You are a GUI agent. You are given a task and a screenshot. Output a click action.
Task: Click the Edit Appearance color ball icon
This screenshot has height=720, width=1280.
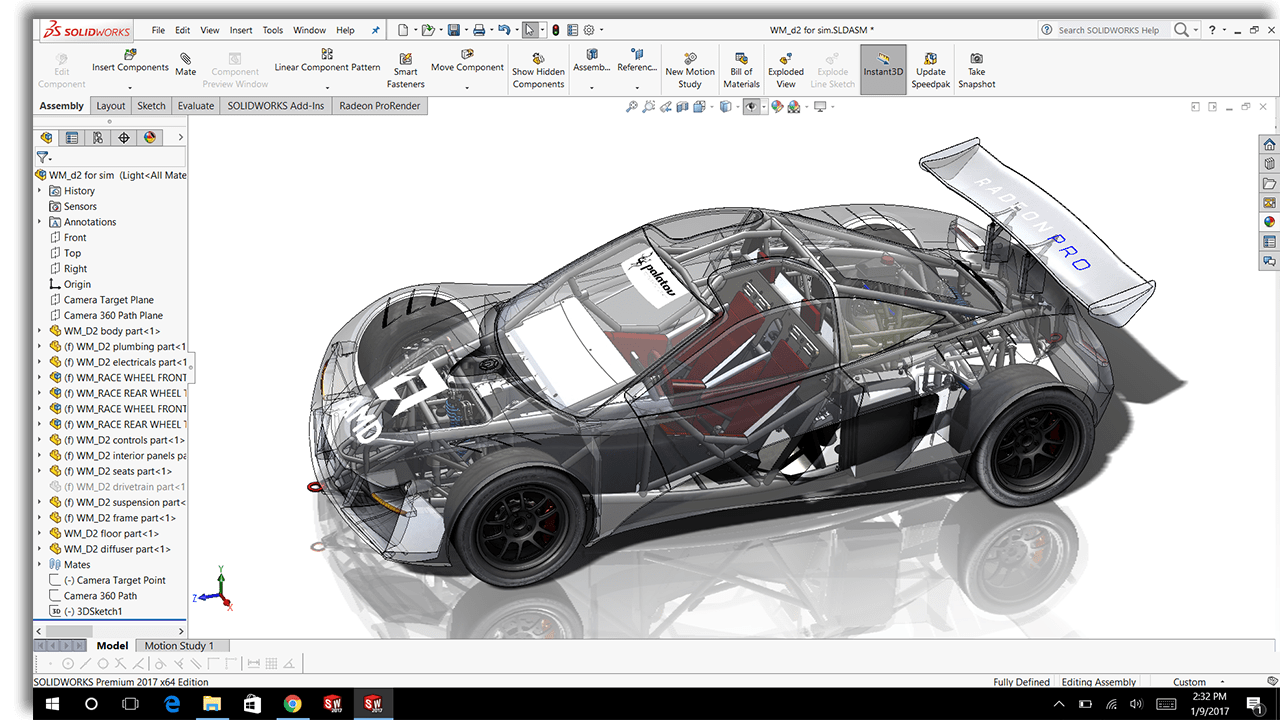(x=777, y=107)
